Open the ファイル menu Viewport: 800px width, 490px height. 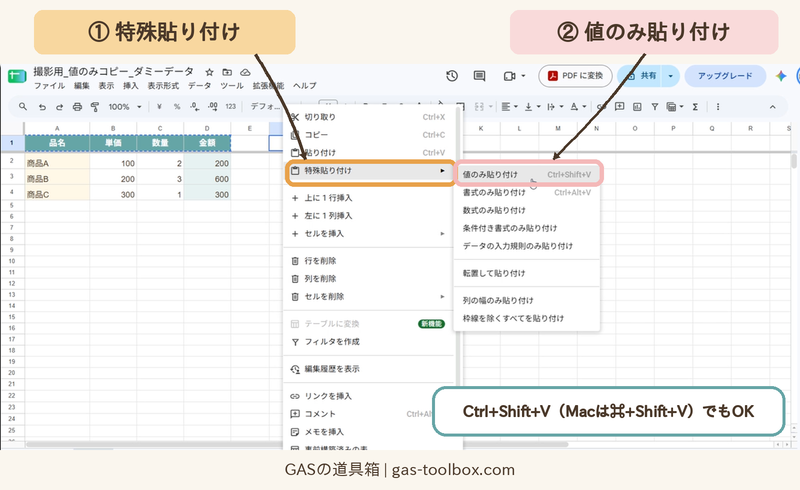[49, 86]
